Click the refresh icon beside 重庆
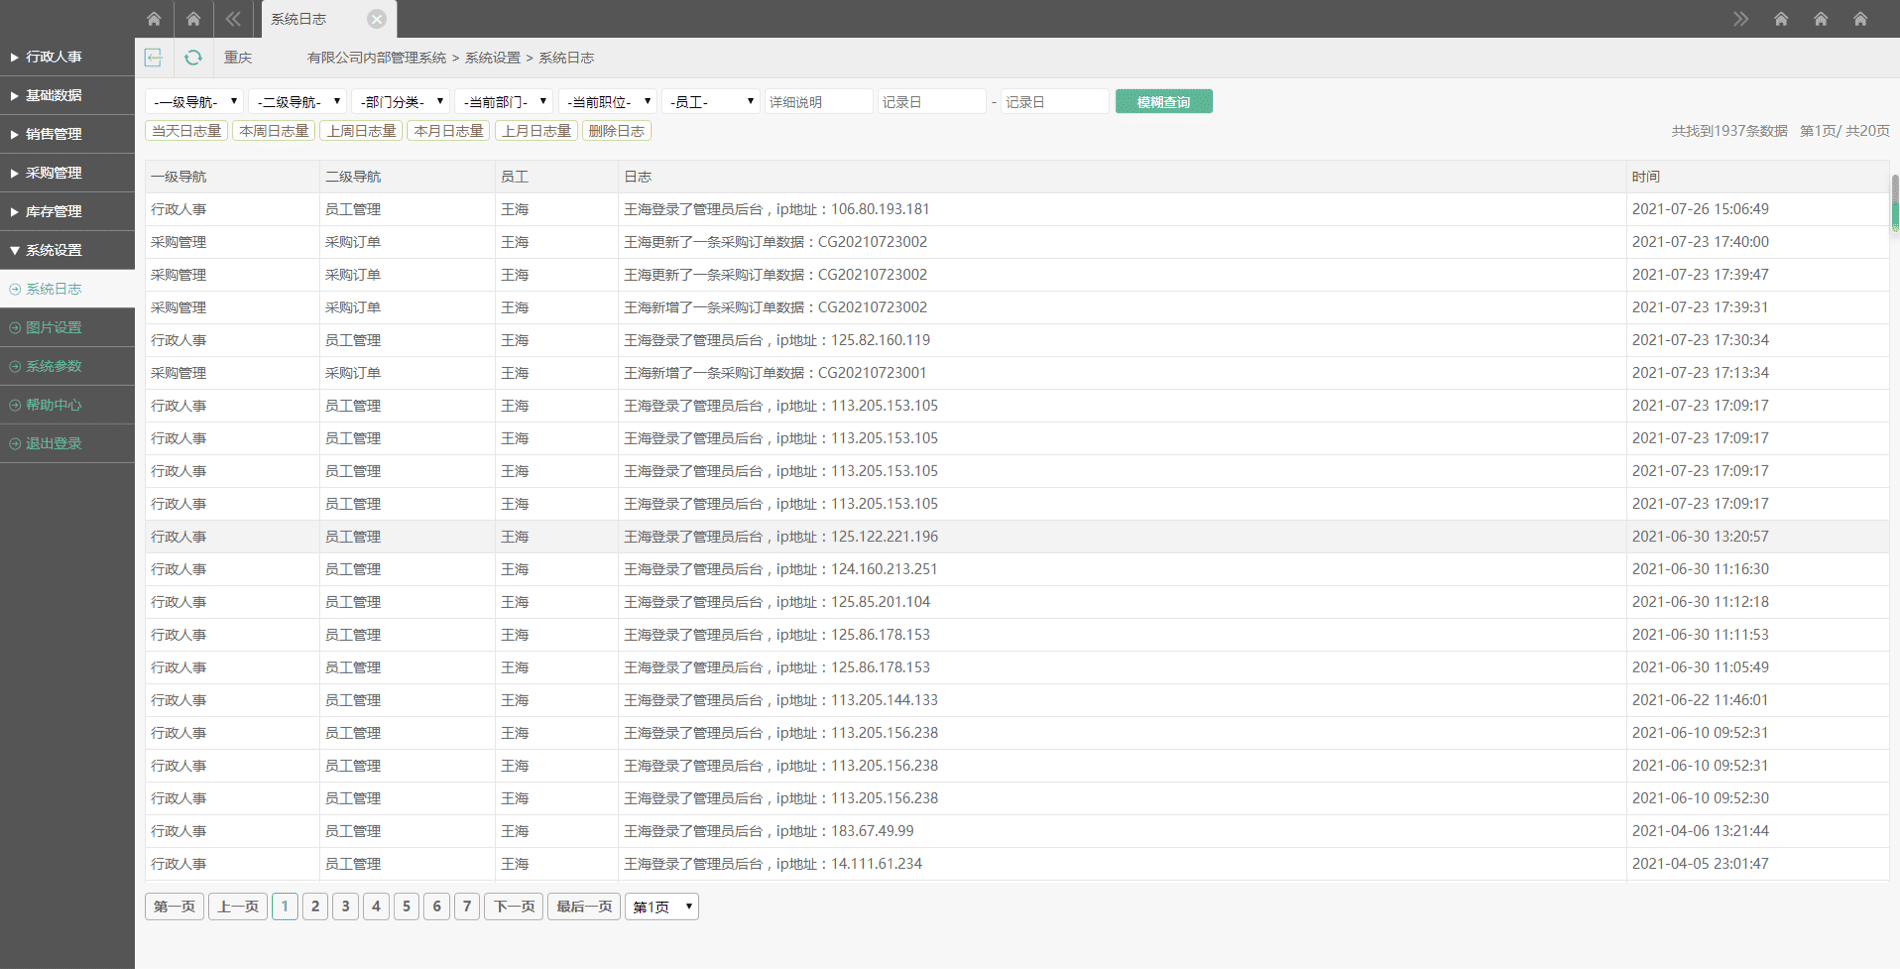This screenshot has height=969, width=1900. point(193,58)
